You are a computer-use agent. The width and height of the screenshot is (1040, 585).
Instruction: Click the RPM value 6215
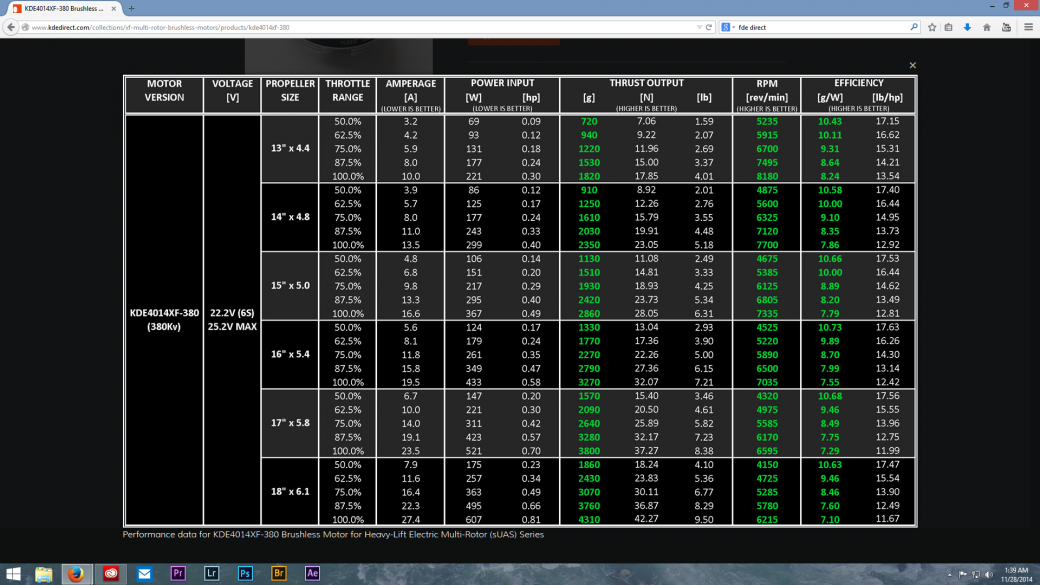(x=767, y=519)
